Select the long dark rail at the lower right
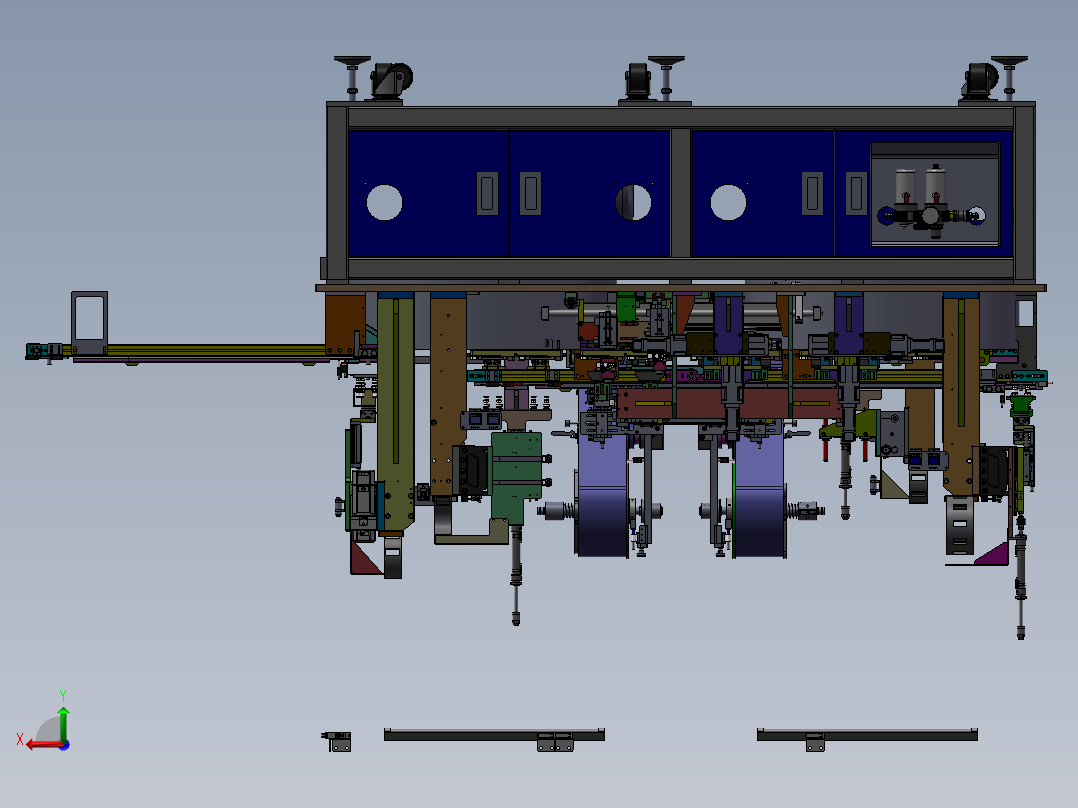Viewport: 1078px width, 808px height. [x=867, y=735]
